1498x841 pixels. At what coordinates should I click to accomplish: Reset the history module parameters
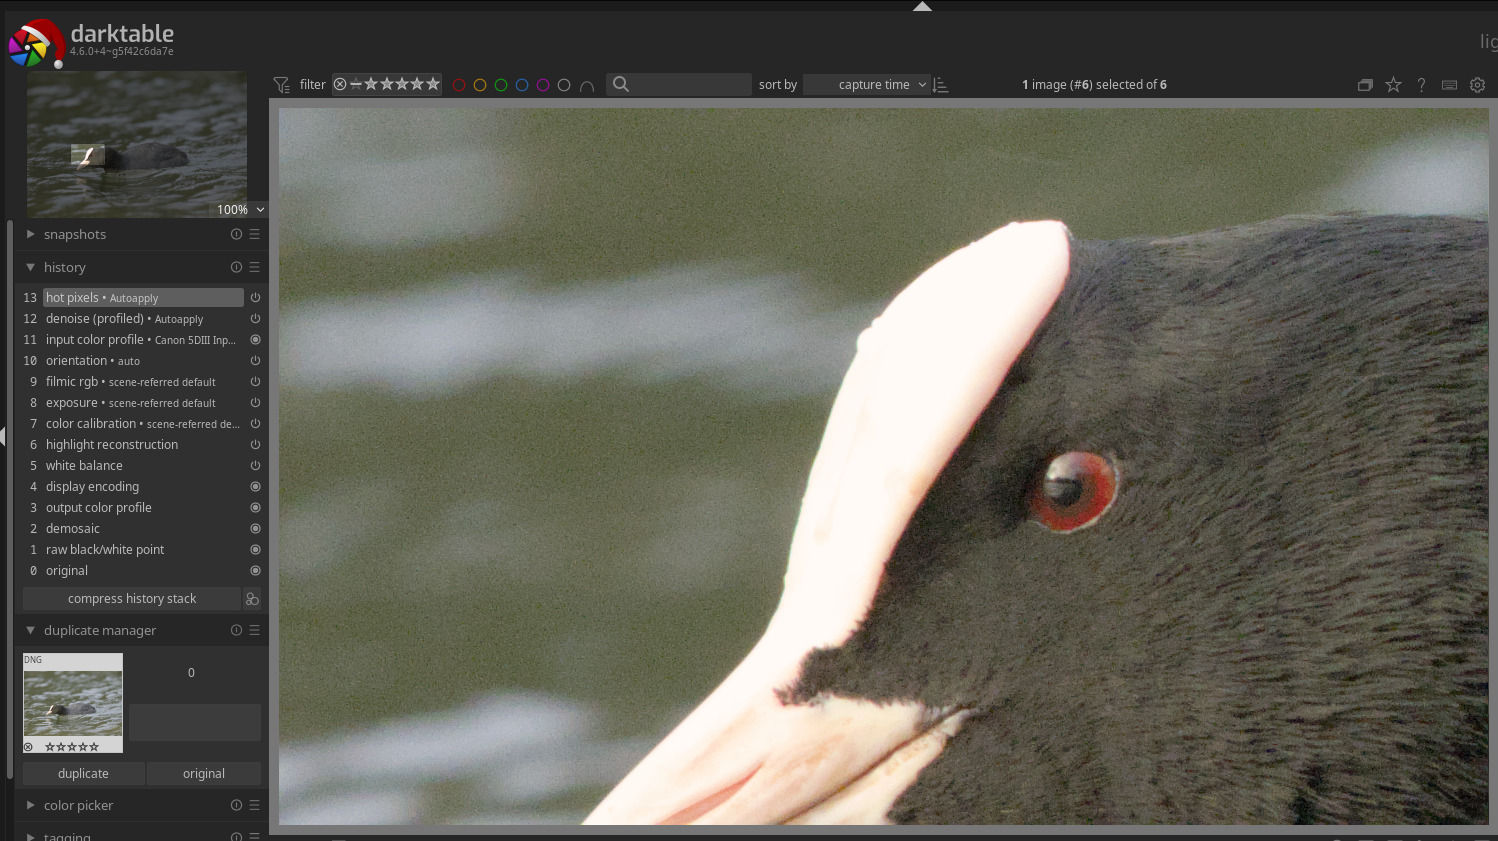pyautogui.click(x=236, y=267)
